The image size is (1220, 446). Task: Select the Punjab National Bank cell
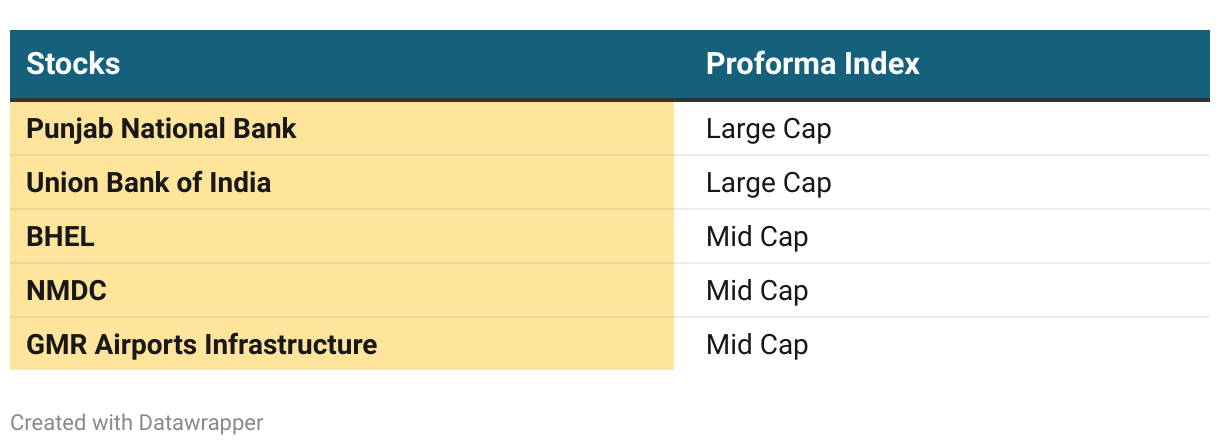(161, 129)
